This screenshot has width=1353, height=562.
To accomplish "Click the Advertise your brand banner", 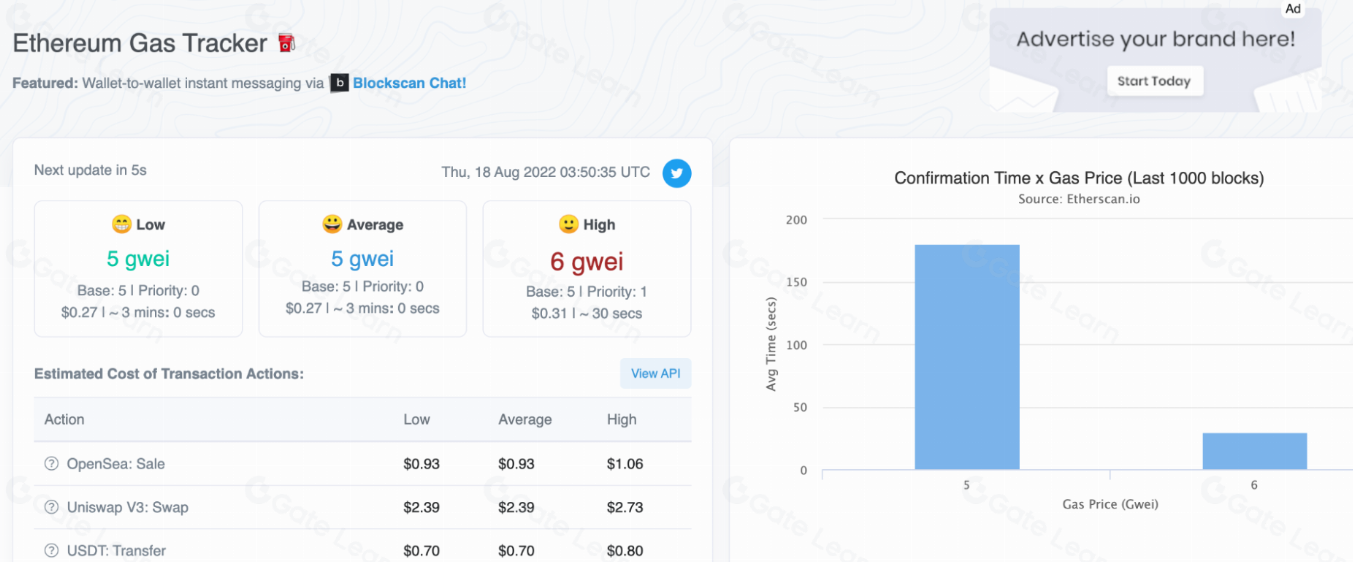I will [1155, 40].
